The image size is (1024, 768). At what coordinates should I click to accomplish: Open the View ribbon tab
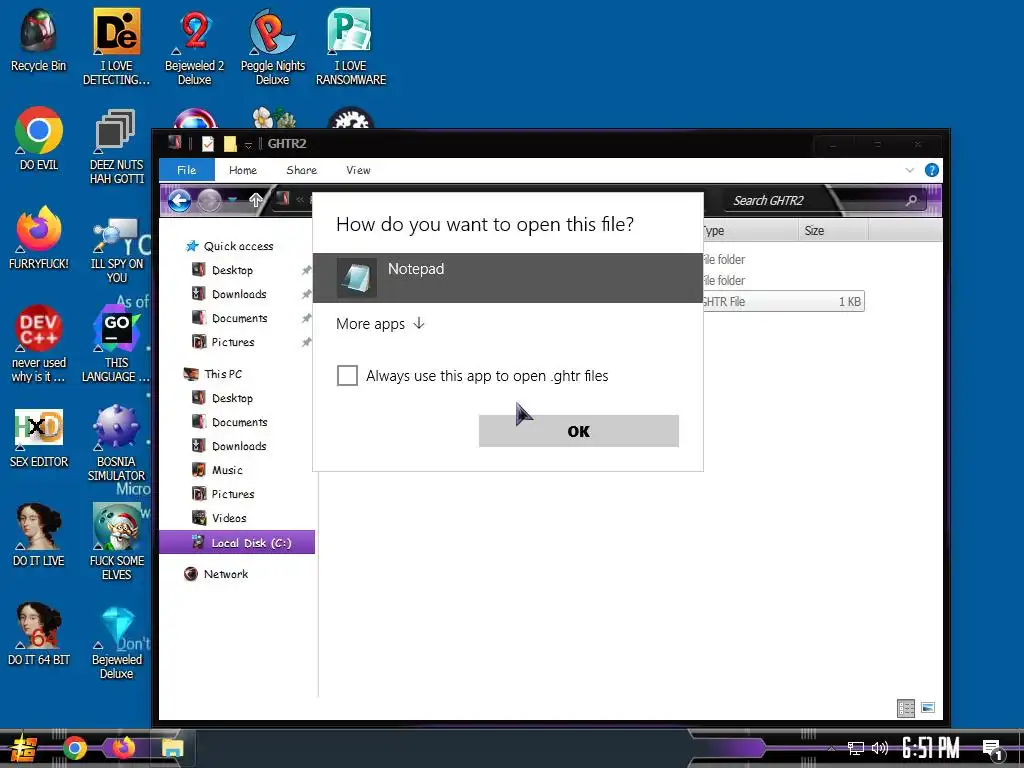358,170
